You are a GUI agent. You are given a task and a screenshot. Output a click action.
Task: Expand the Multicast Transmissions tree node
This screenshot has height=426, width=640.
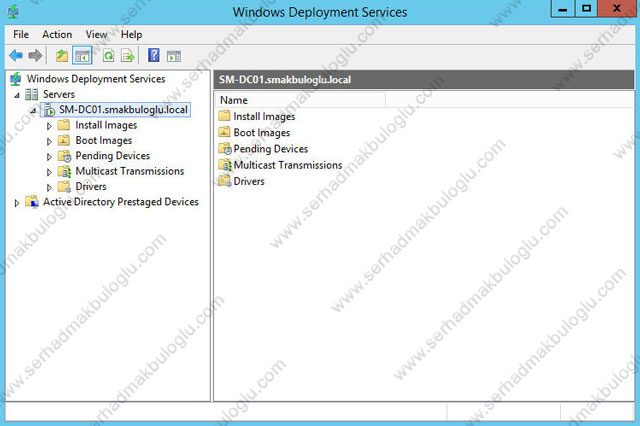(x=49, y=172)
